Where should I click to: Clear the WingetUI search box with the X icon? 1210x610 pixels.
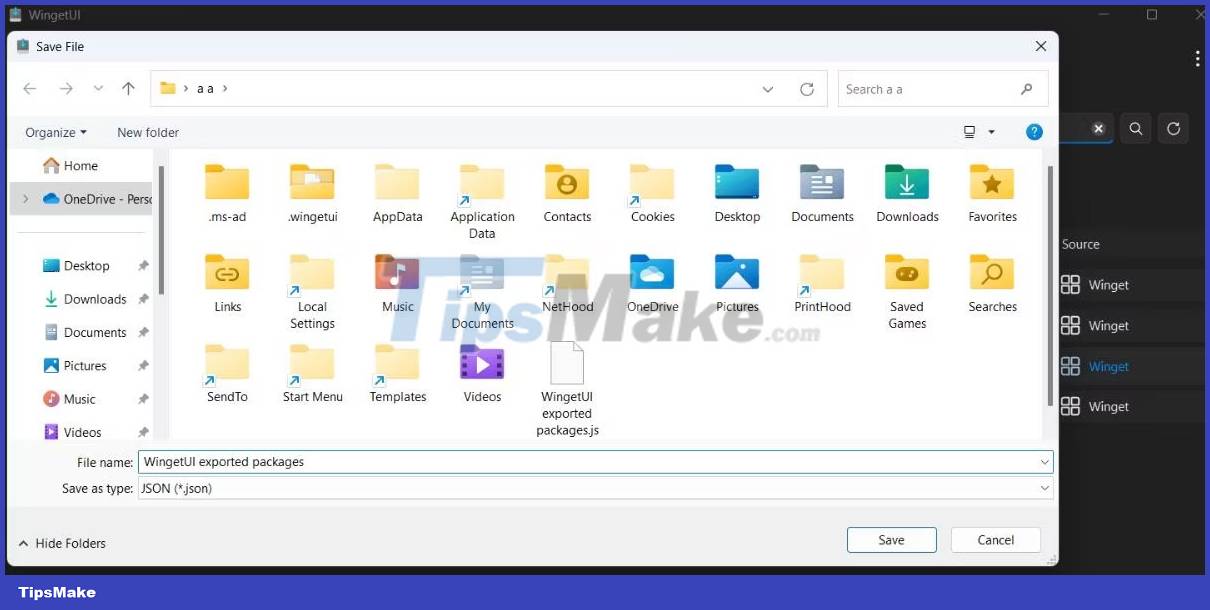click(1098, 128)
